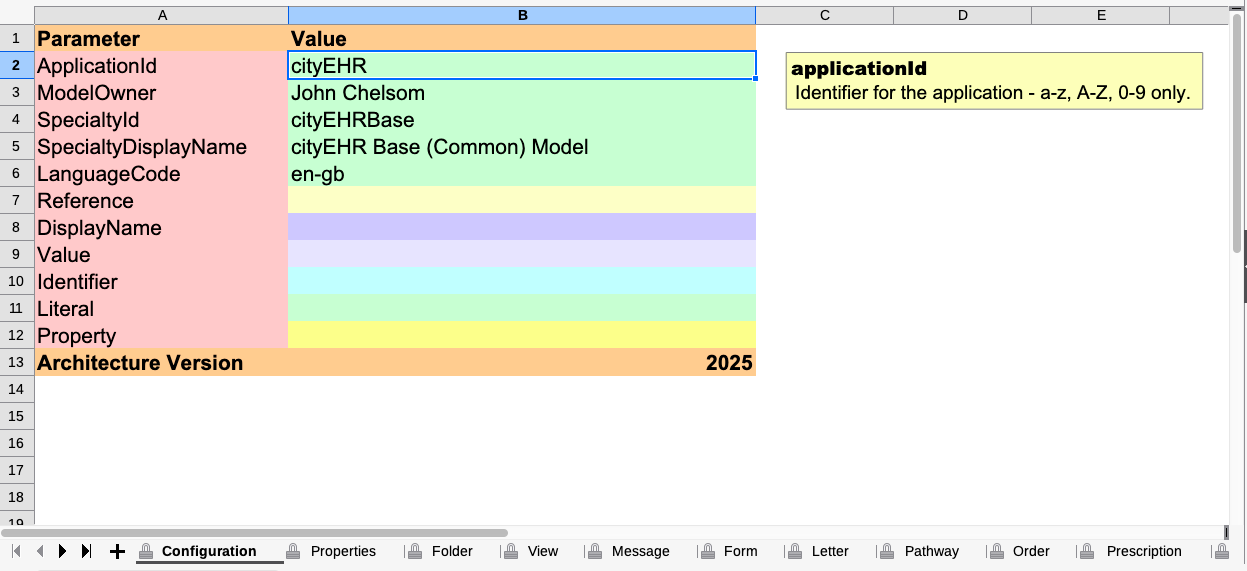Select the LanguageCode label cell
The image size is (1247, 571).
tap(162, 174)
